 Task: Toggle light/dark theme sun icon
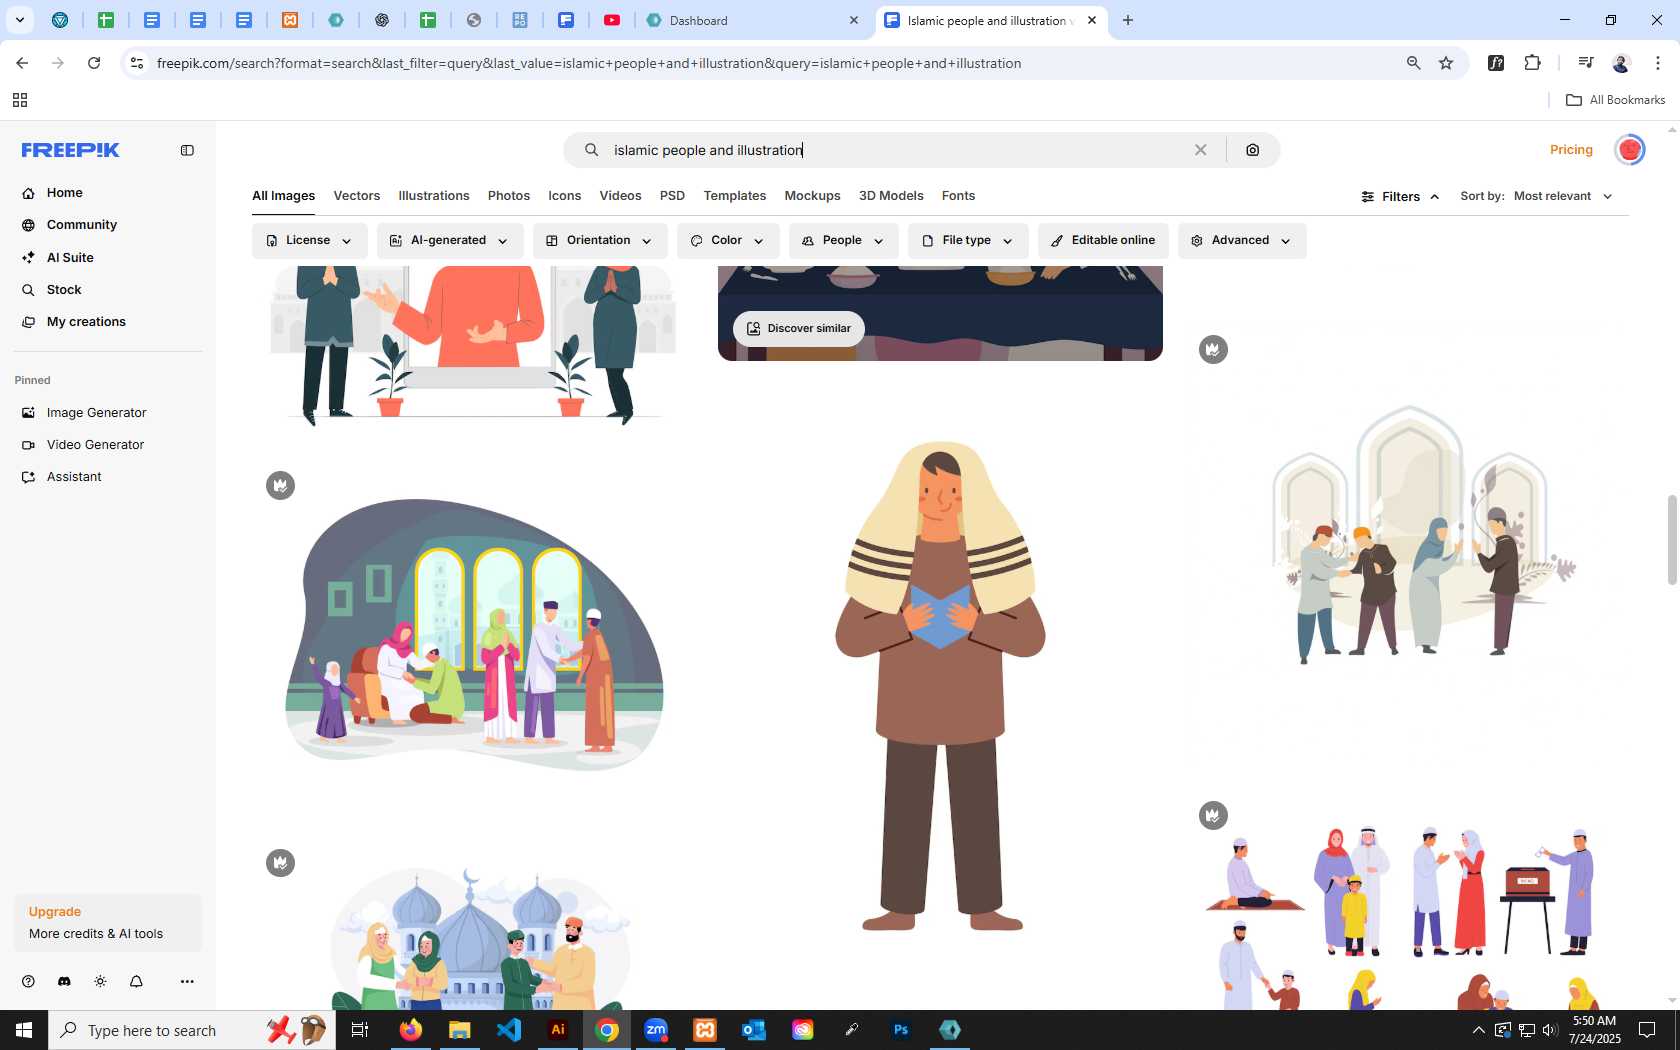click(x=100, y=981)
